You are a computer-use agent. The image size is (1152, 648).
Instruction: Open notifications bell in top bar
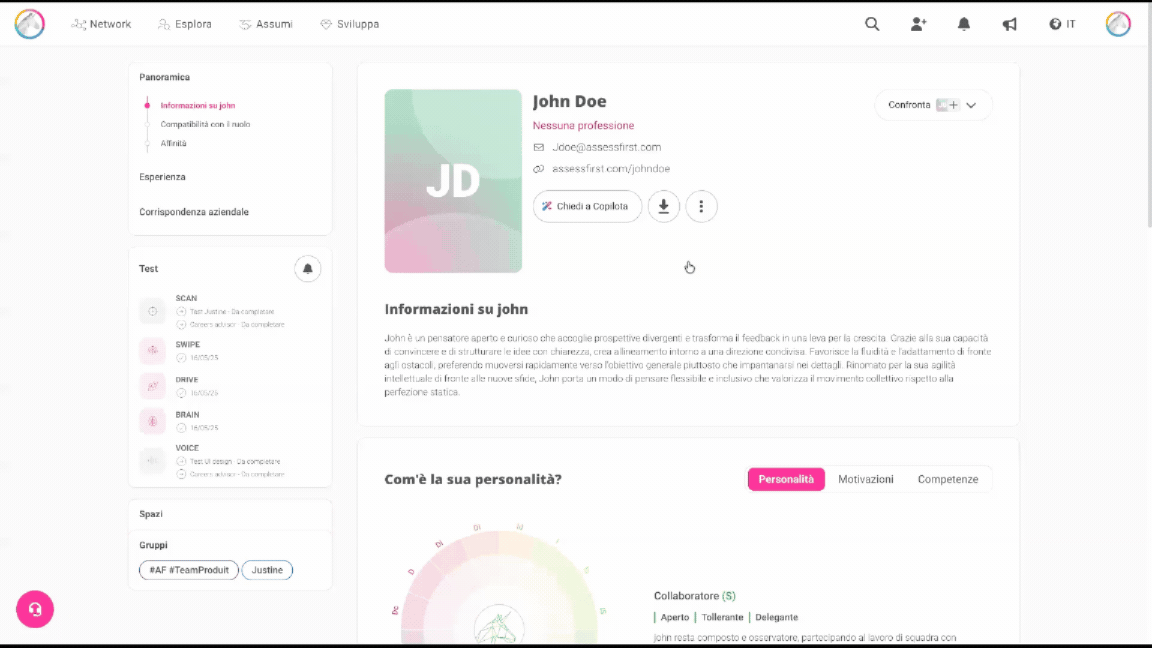point(964,24)
